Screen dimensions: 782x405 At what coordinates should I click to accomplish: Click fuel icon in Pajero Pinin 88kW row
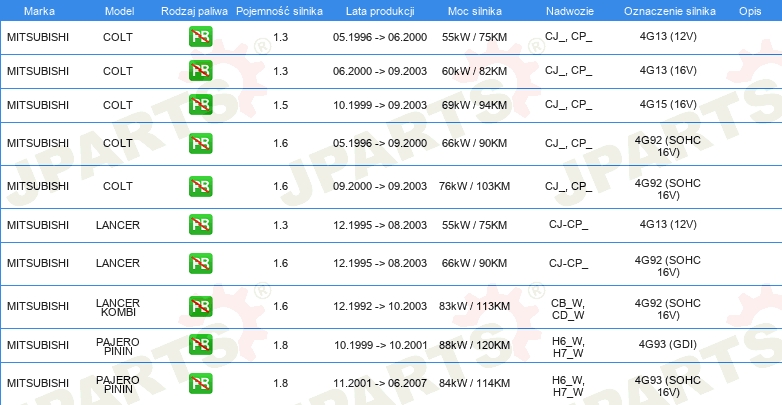(200, 345)
